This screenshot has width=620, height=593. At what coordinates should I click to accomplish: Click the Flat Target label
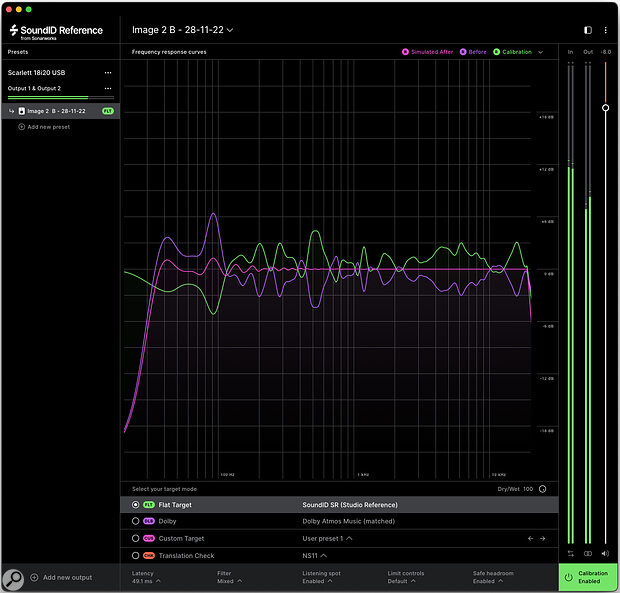point(175,505)
